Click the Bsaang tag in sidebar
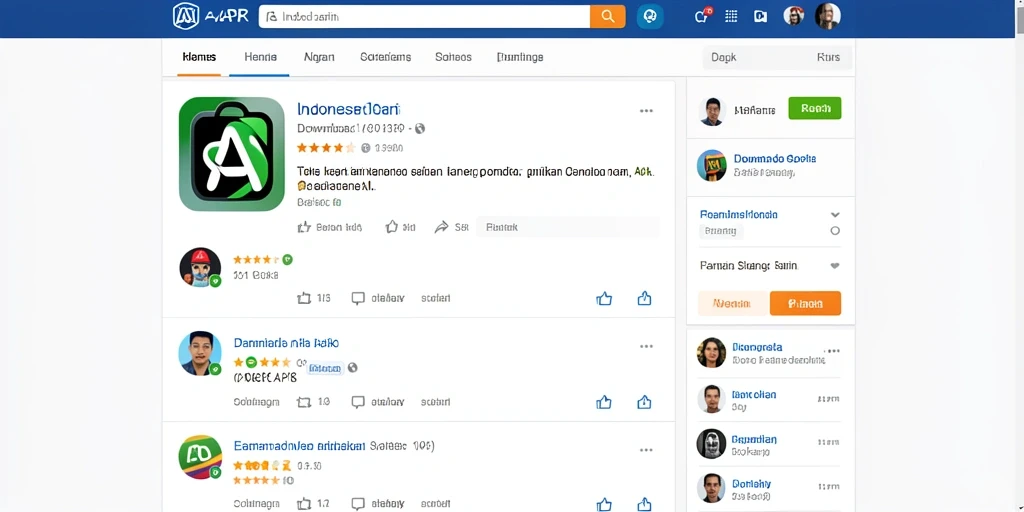Screen dimensions: 1024x512 pyautogui.click(x=720, y=231)
